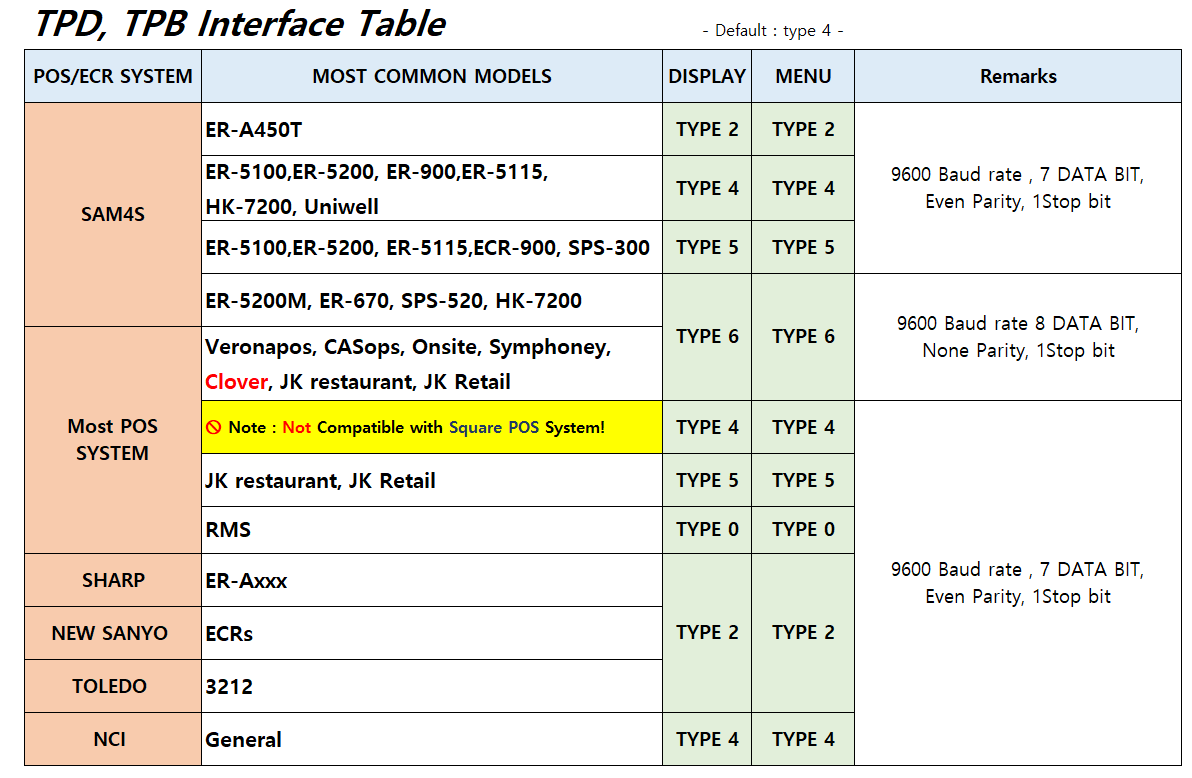Click the Most POS SYSTEM cell
Image resolution: width=1192 pixels, height=778 pixels.
[113, 440]
